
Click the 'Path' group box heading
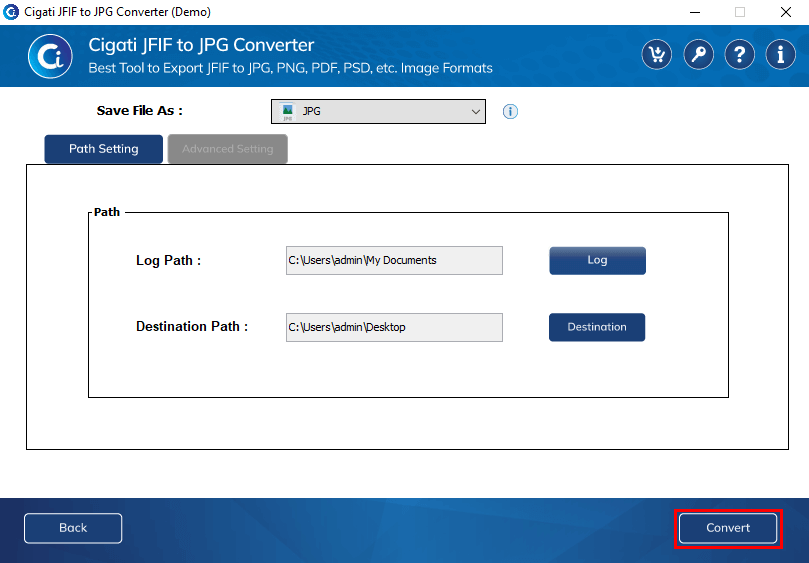pos(107,212)
